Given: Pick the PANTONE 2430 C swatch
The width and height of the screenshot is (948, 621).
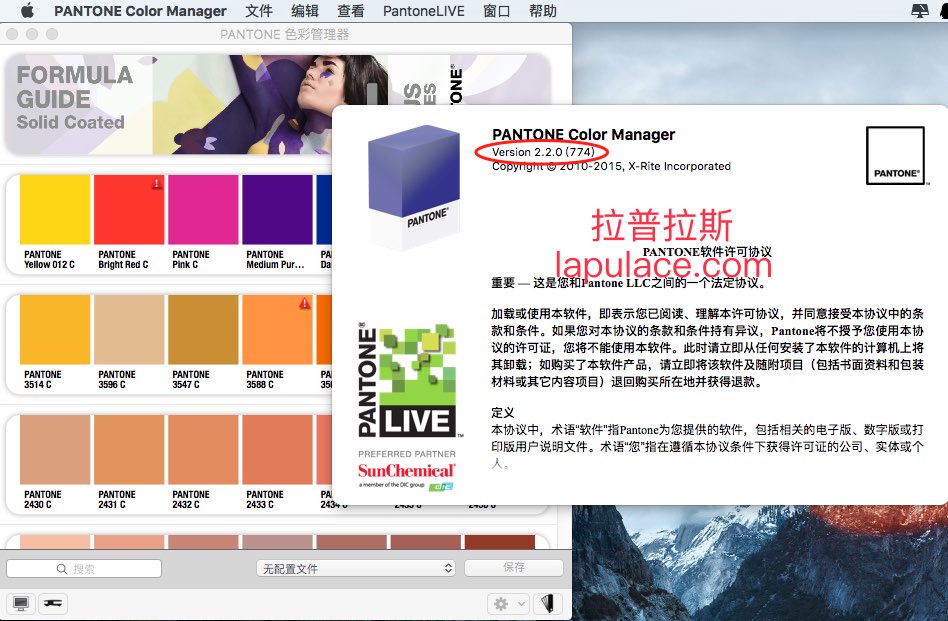Looking at the screenshot, I should [54, 462].
